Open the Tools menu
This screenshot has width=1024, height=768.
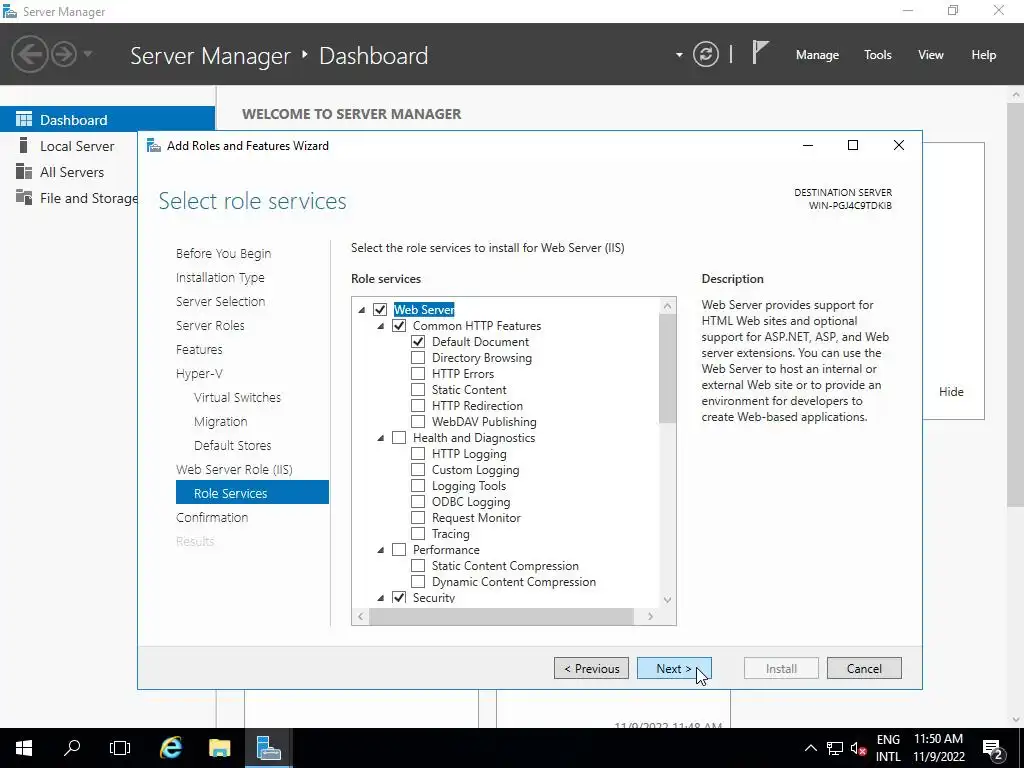(878, 55)
